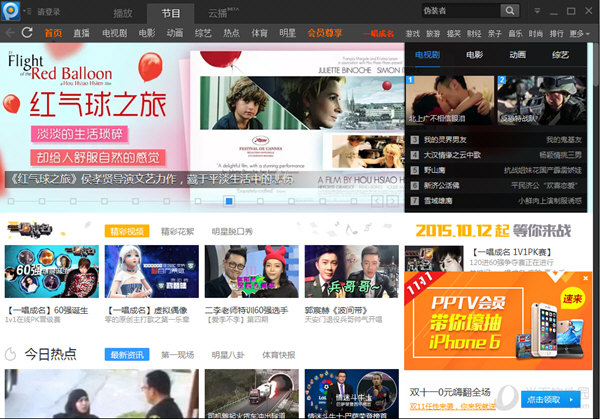Click the 今日热点 clock icon
This screenshot has height=419, width=600.
[11, 354]
